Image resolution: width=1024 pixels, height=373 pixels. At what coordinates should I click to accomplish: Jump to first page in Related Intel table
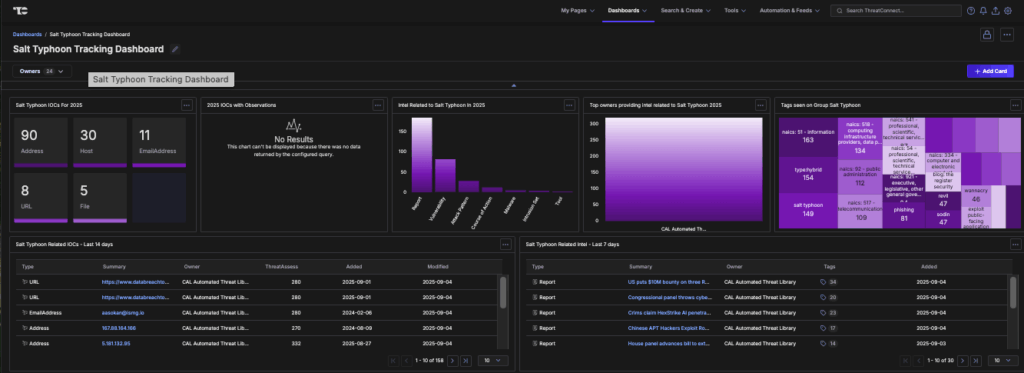coord(906,360)
